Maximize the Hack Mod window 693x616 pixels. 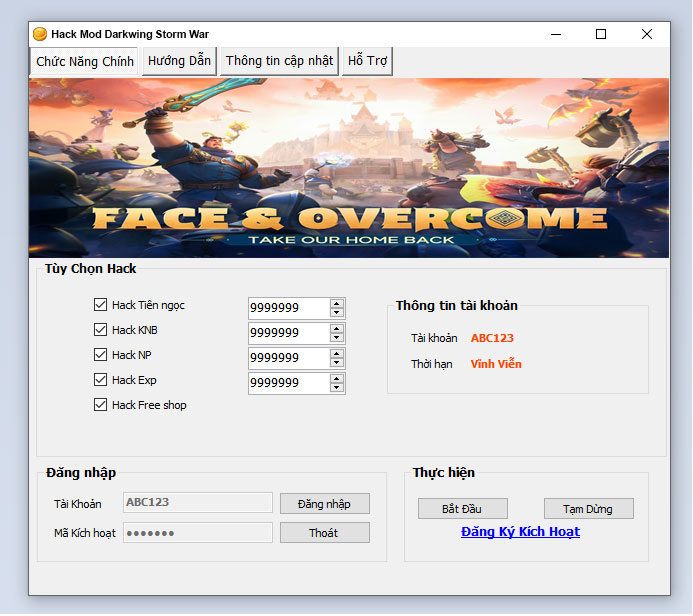(601, 34)
